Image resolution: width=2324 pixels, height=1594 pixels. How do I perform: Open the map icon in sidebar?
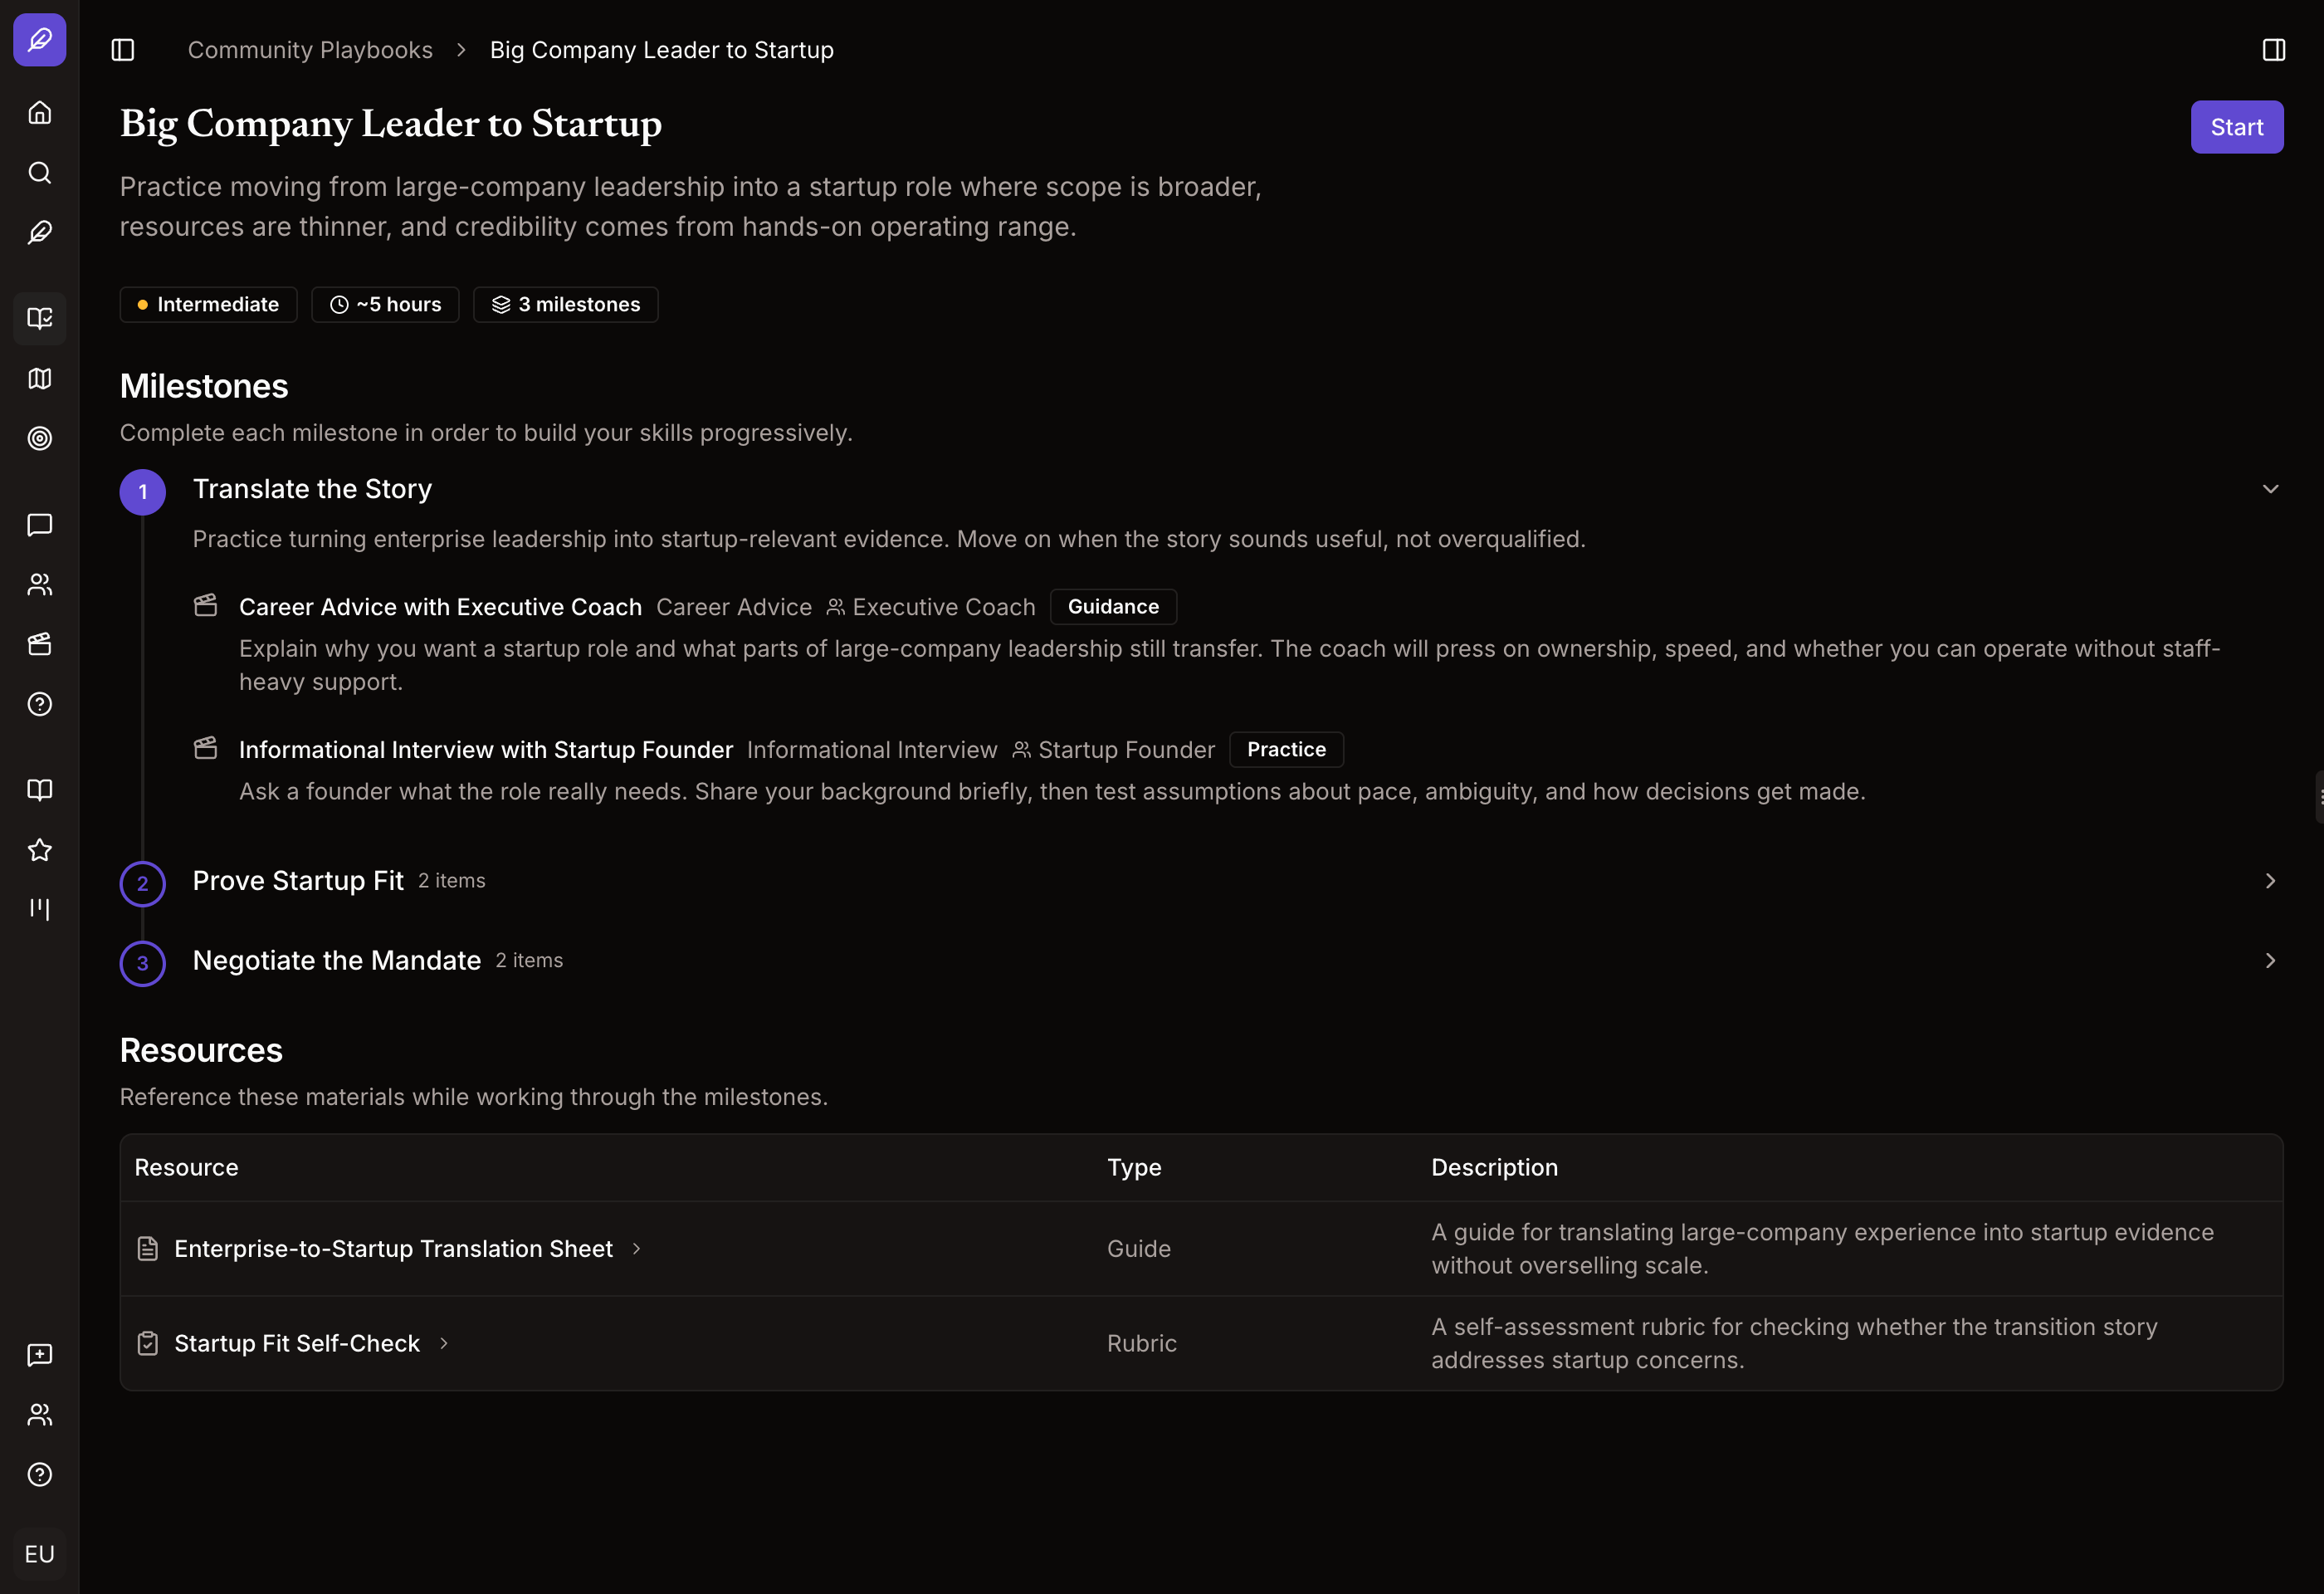click(40, 378)
